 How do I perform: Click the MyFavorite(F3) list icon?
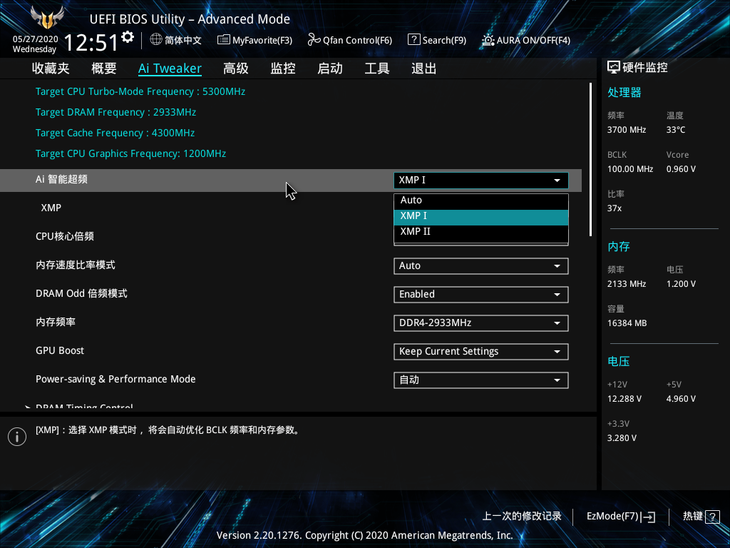(x=223, y=40)
